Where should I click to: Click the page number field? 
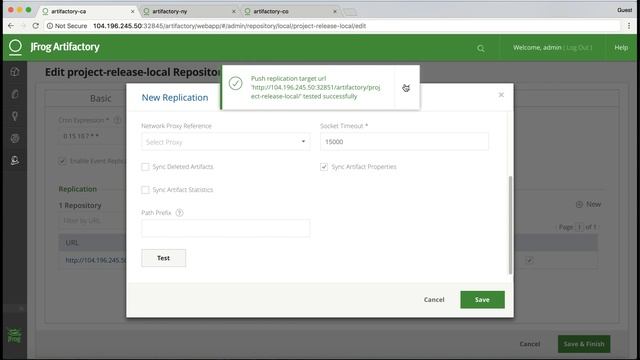coord(579,227)
